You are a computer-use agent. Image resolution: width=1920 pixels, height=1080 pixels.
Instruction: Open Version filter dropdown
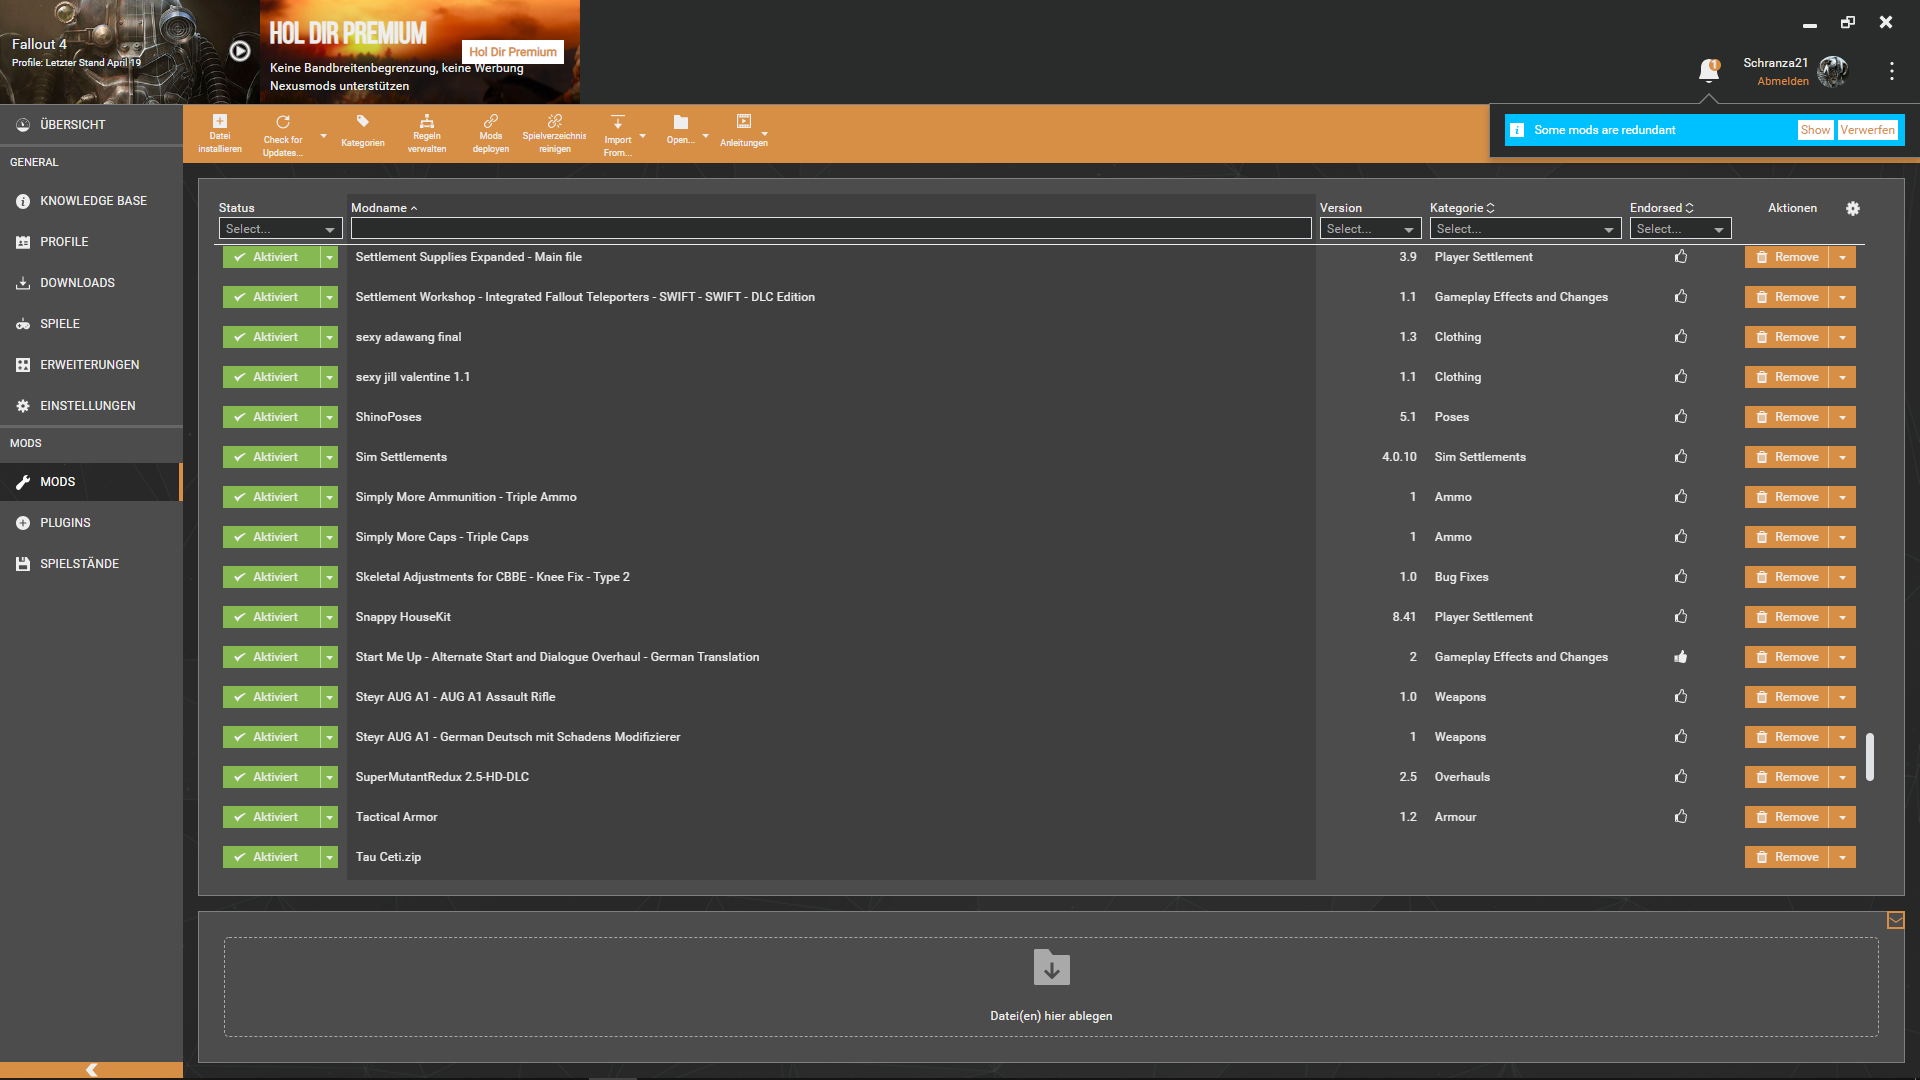pos(1370,229)
